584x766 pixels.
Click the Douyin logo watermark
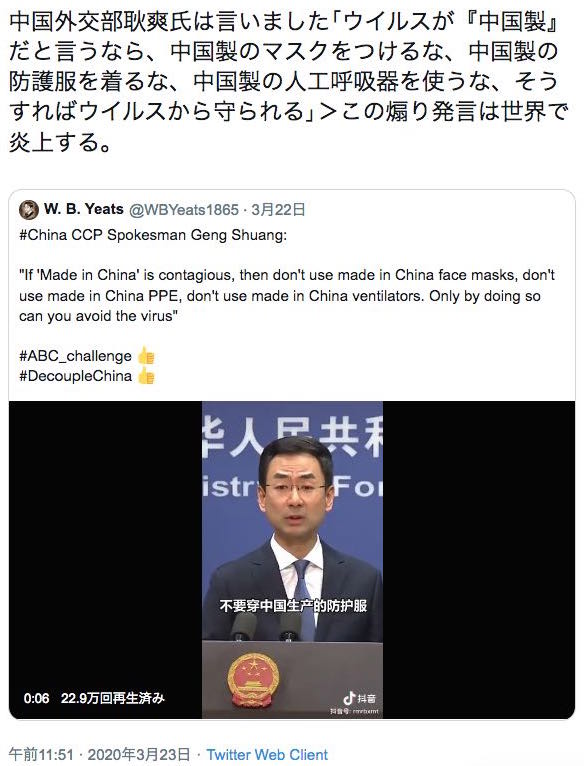[359, 699]
